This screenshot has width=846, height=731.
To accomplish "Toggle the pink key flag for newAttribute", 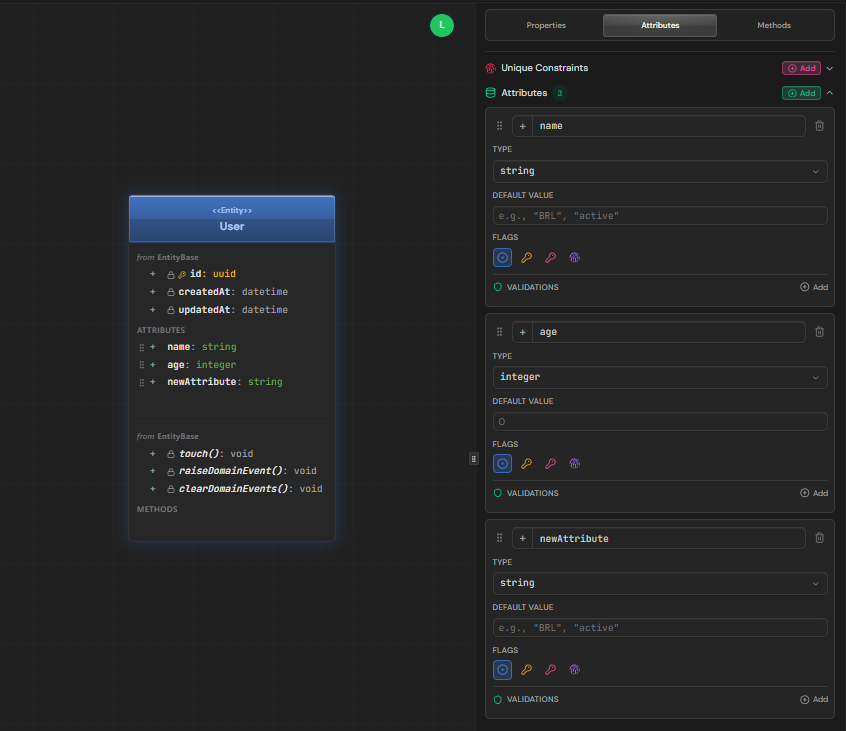I will click(x=550, y=669).
